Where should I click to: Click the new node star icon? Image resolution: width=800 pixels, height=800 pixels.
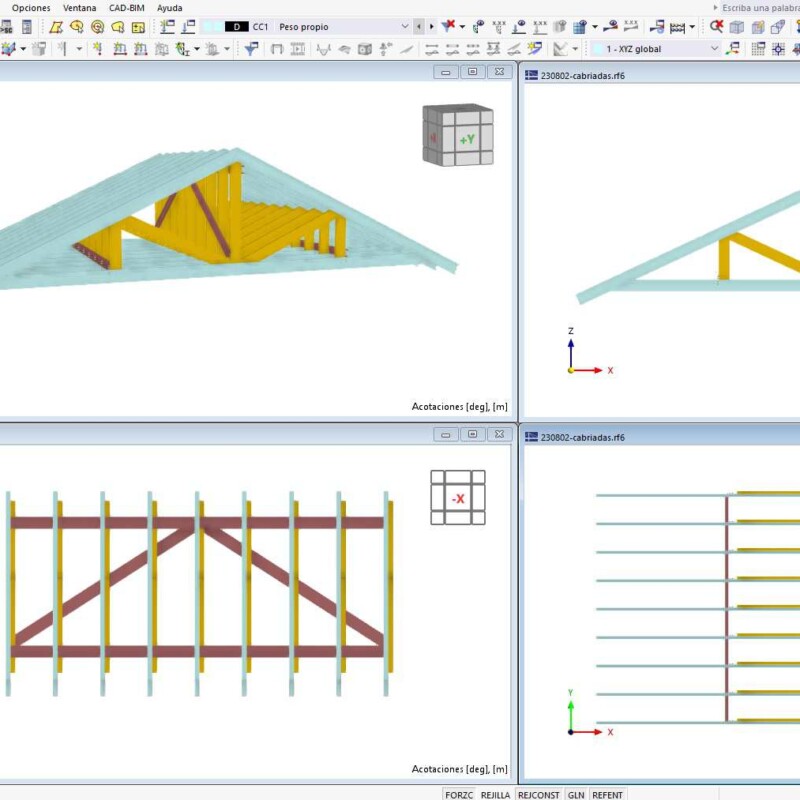pyautogui.click(x=97, y=49)
